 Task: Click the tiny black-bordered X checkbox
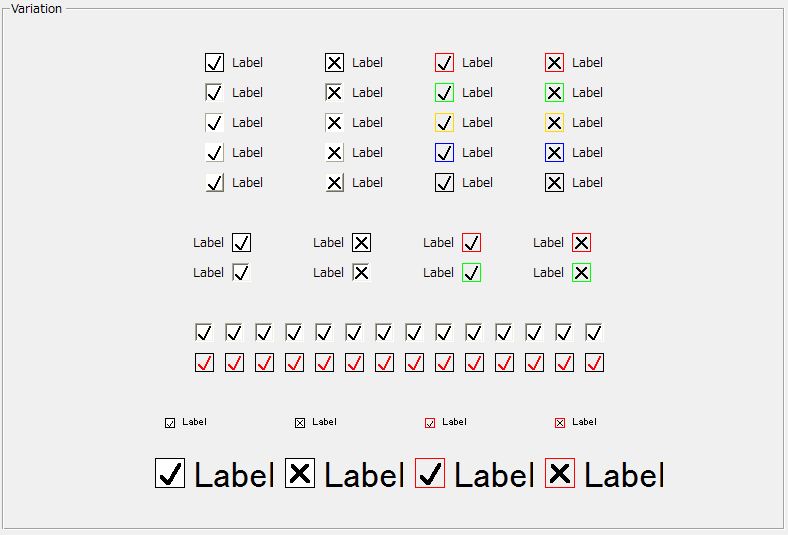(x=300, y=423)
